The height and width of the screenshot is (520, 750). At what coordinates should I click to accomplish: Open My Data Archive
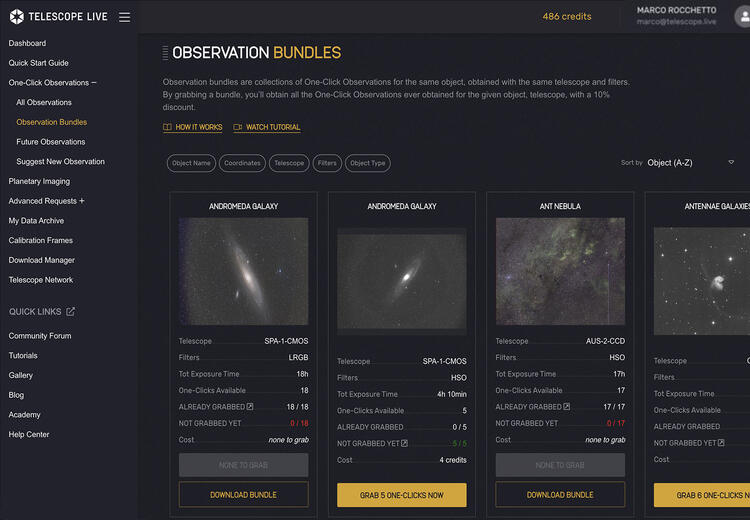(x=36, y=221)
